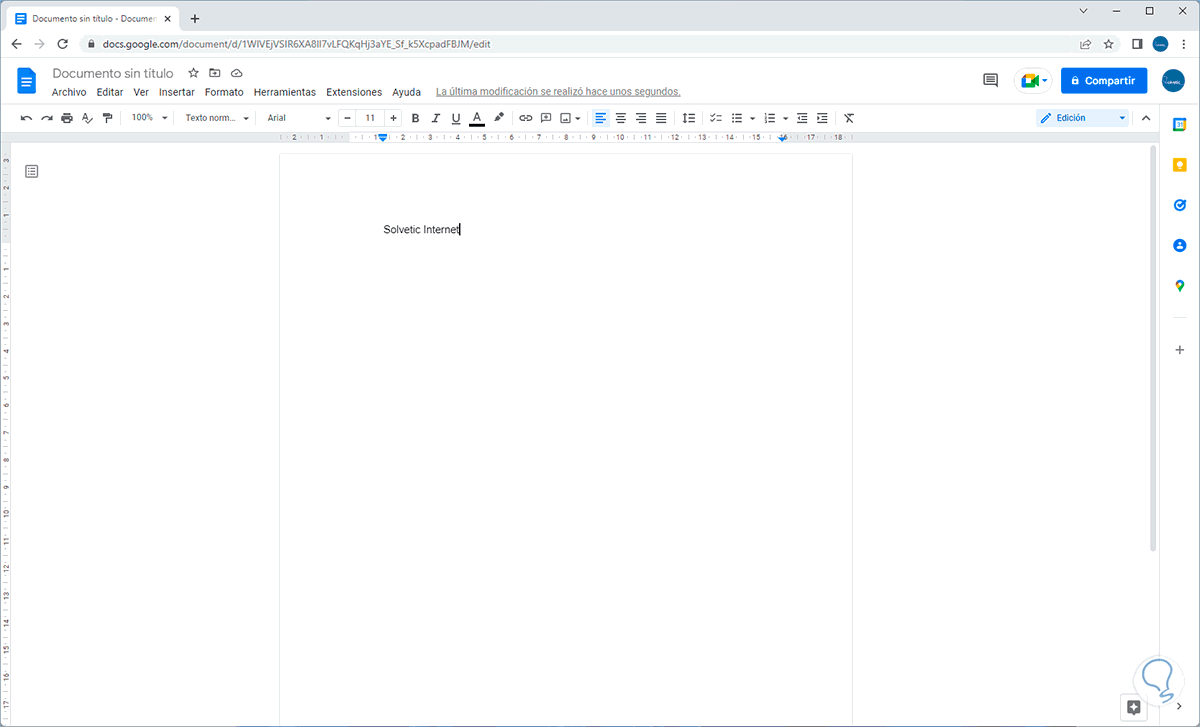
Task: Open the Edición mode dropdown
Action: 1083,118
